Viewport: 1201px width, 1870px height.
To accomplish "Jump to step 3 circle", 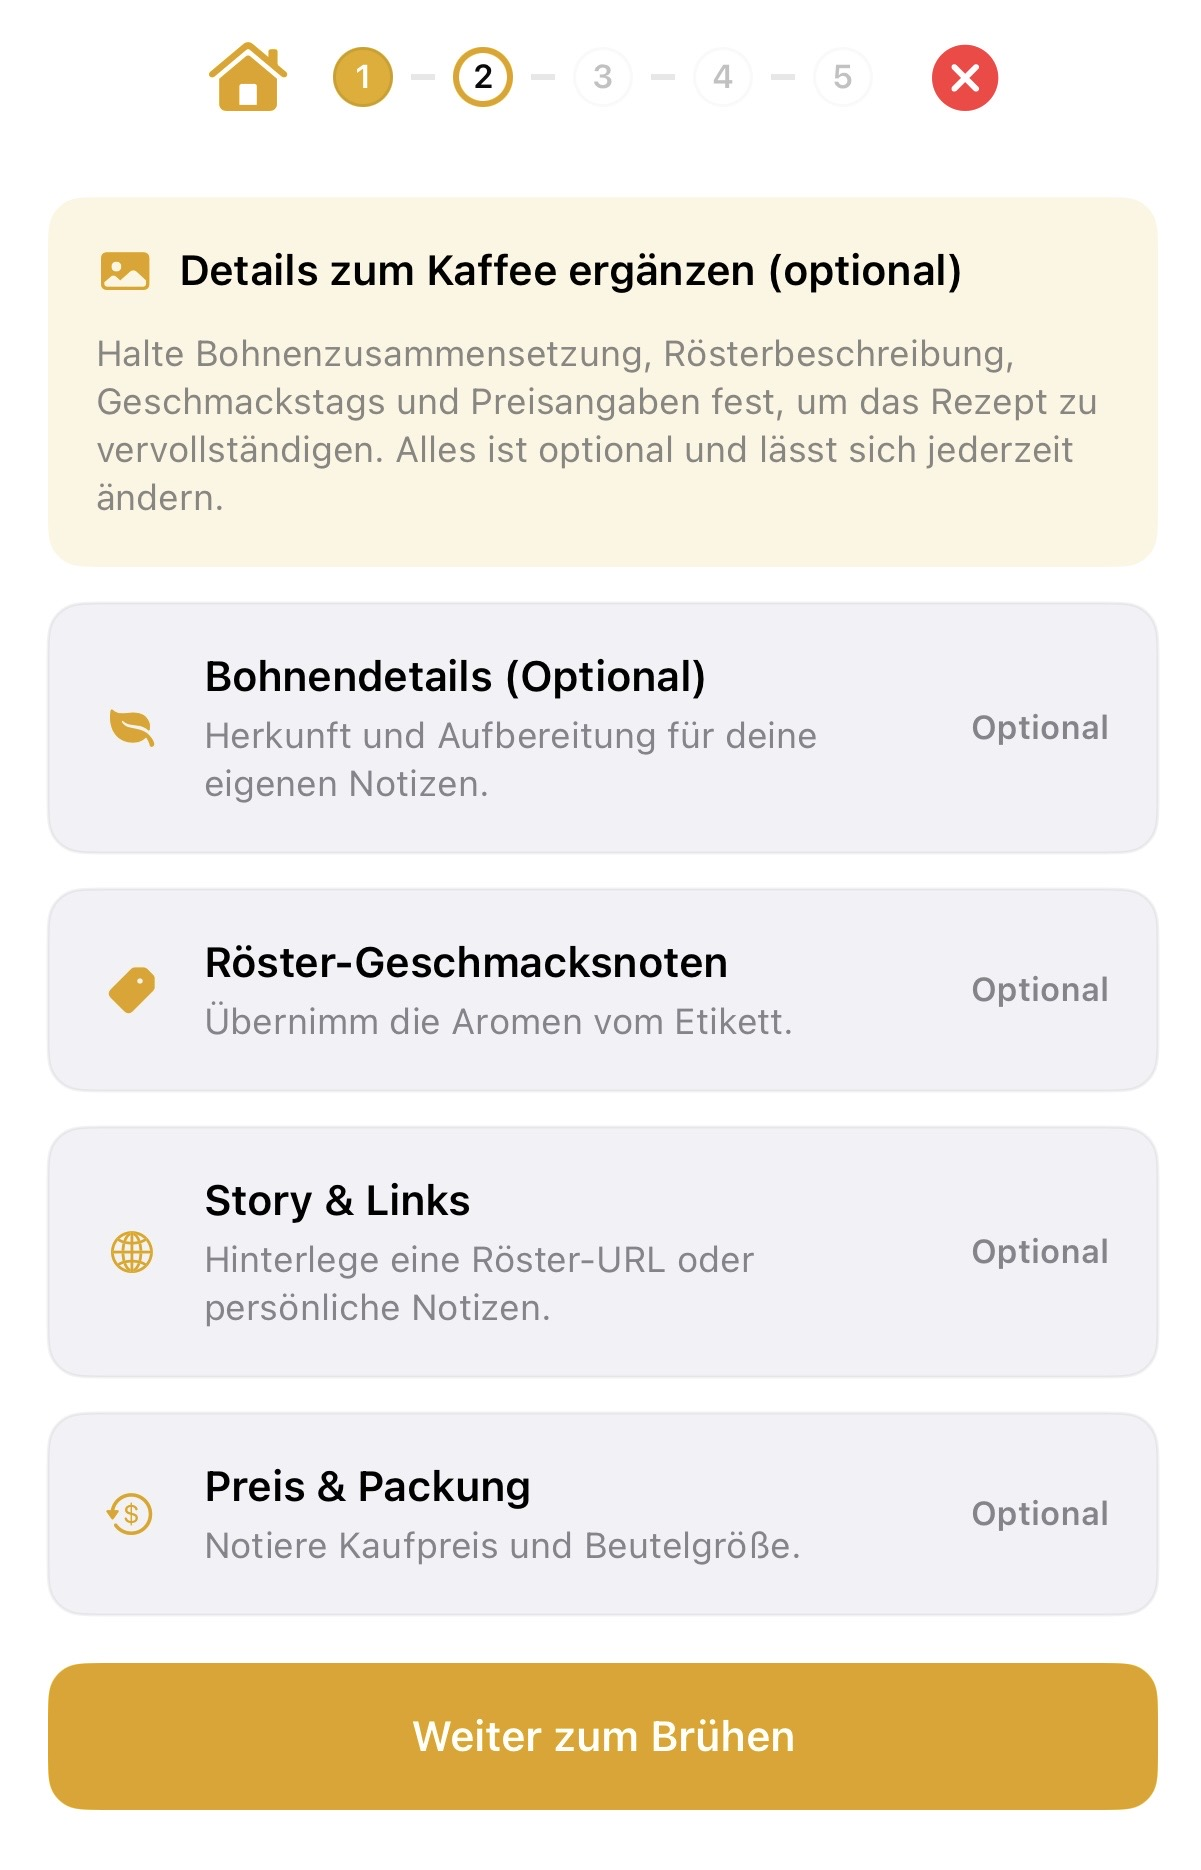I will point(603,77).
